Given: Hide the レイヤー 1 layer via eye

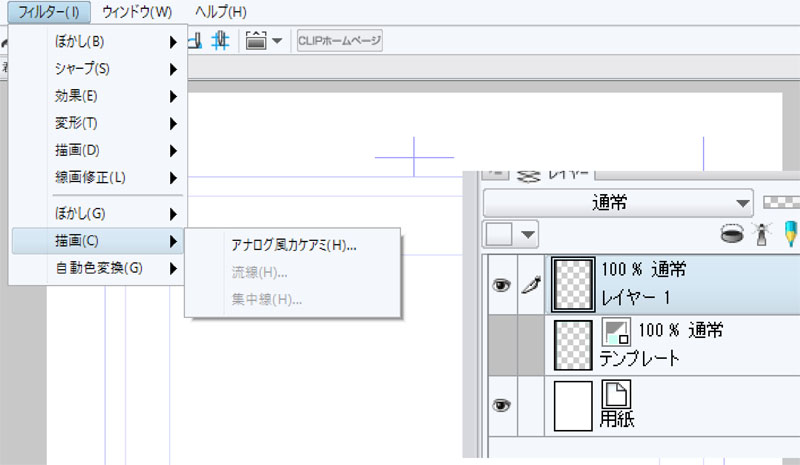Looking at the screenshot, I should tap(501, 285).
